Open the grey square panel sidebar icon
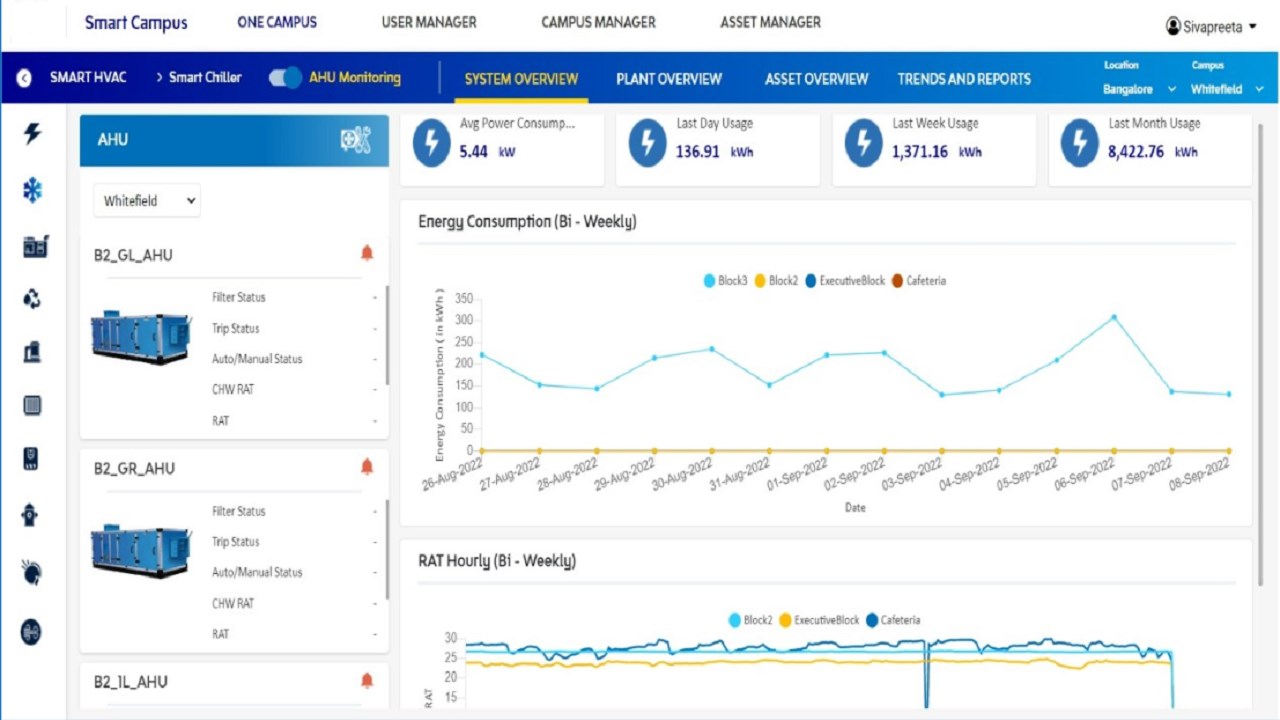Screen dimensions: 1280x720 (x=32, y=405)
